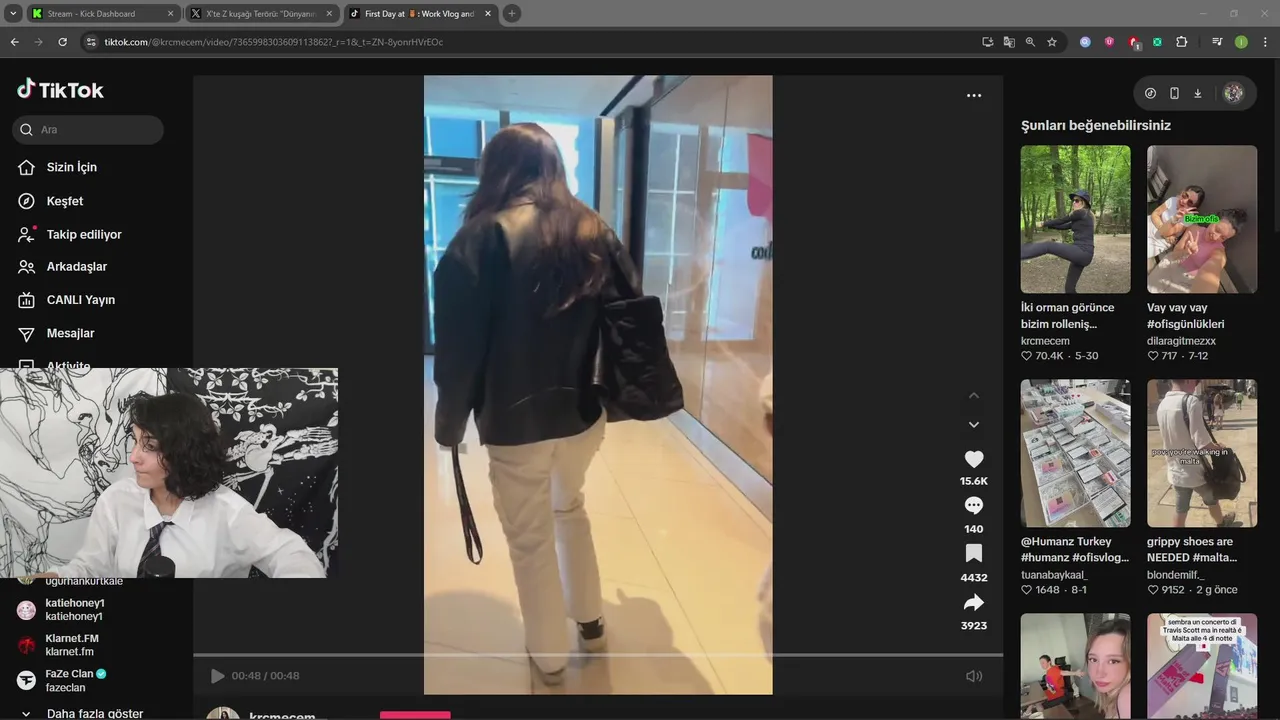1280x720 pixels.
Task: Click the TikTok logo to go home
Action: [60, 89]
